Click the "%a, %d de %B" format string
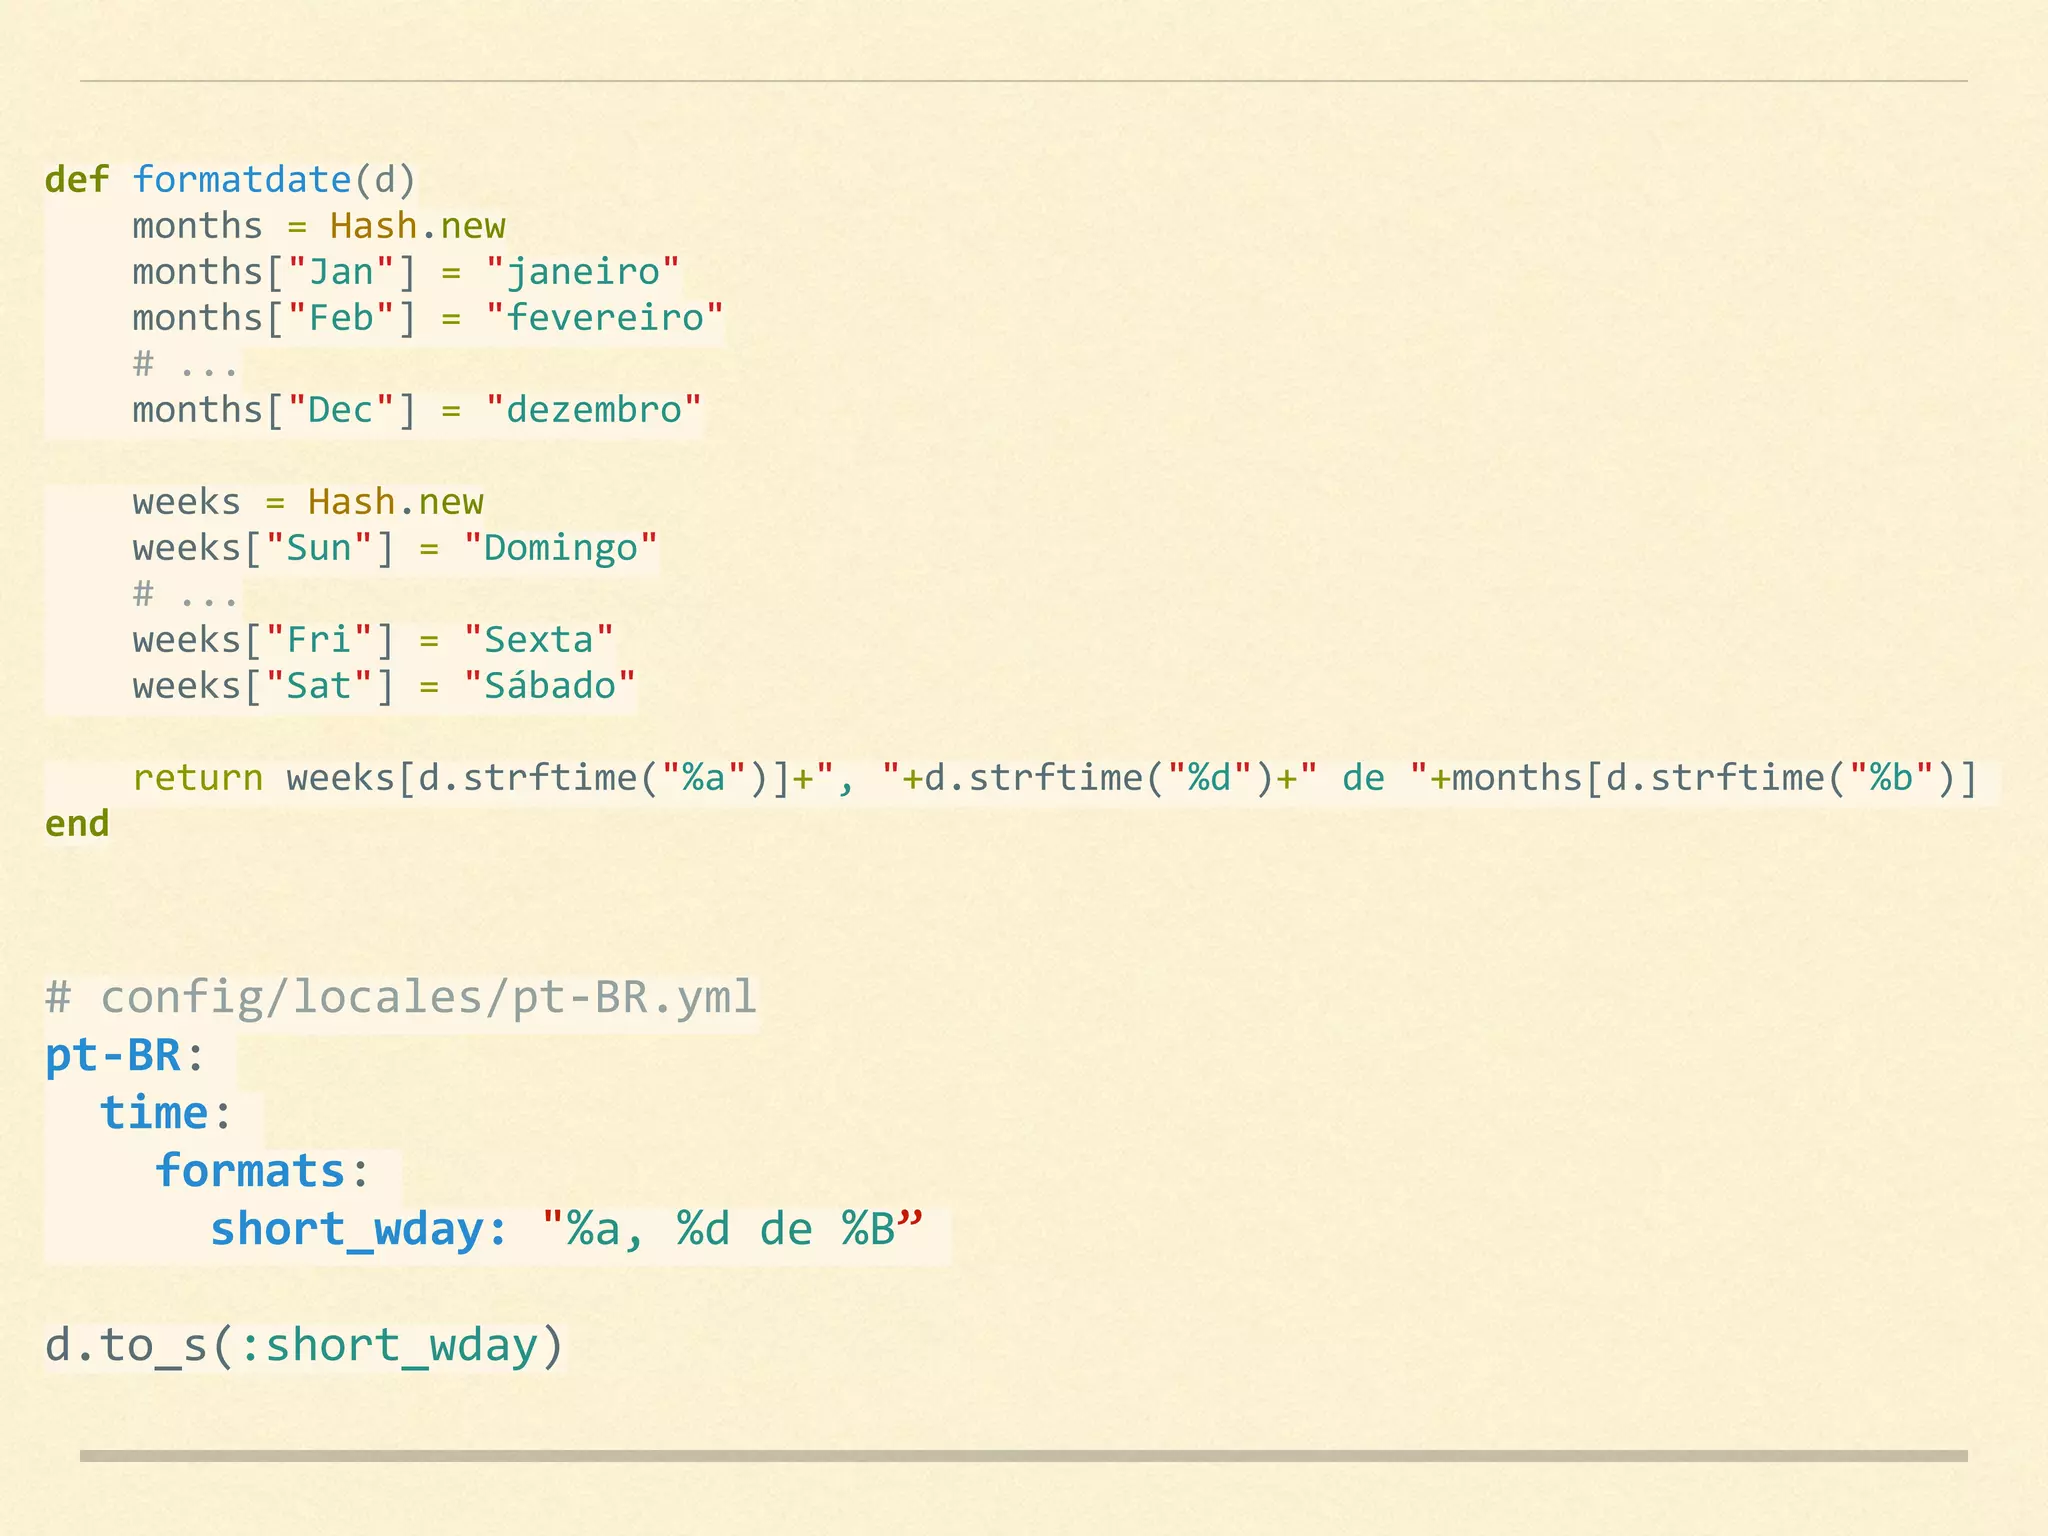This screenshot has height=1536, width=2048. [731, 1230]
